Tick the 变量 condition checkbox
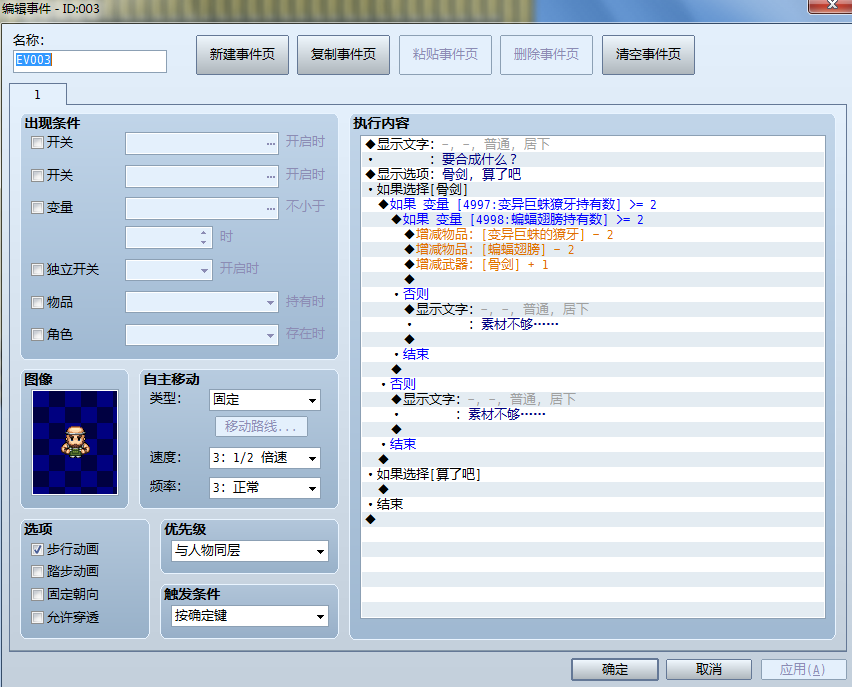The height and width of the screenshot is (687, 852). [x=37, y=208]
